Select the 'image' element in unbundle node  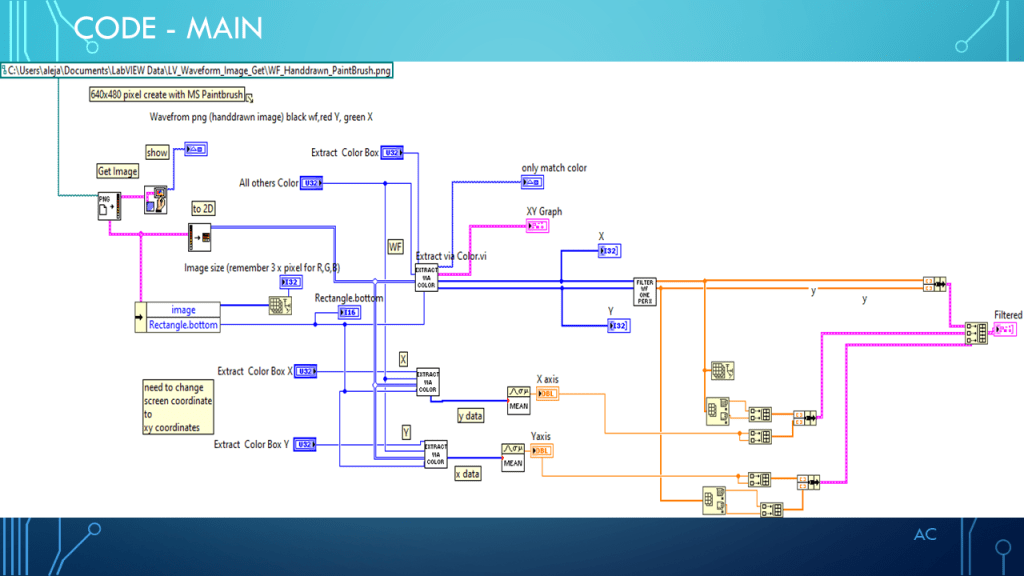184,310
